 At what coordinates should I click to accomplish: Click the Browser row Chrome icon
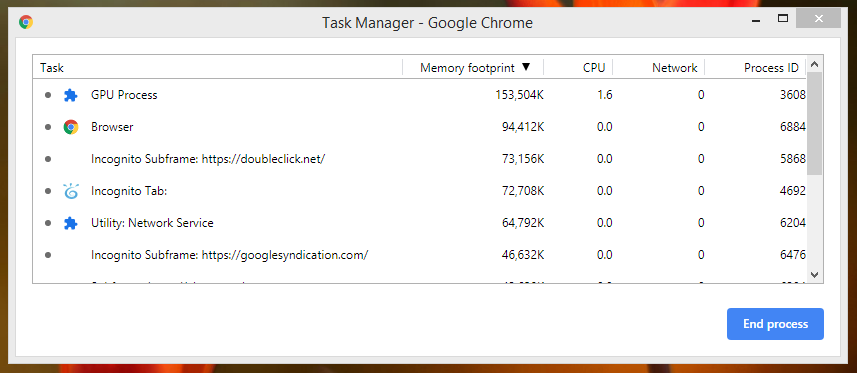point(71,127)
